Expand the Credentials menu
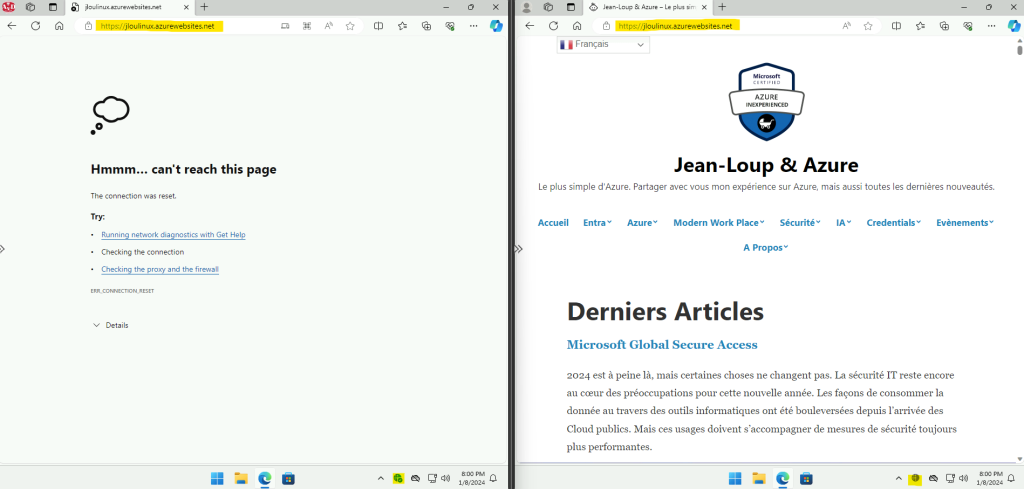This screenshot has height=489, width=1024. tap(893, 223)
